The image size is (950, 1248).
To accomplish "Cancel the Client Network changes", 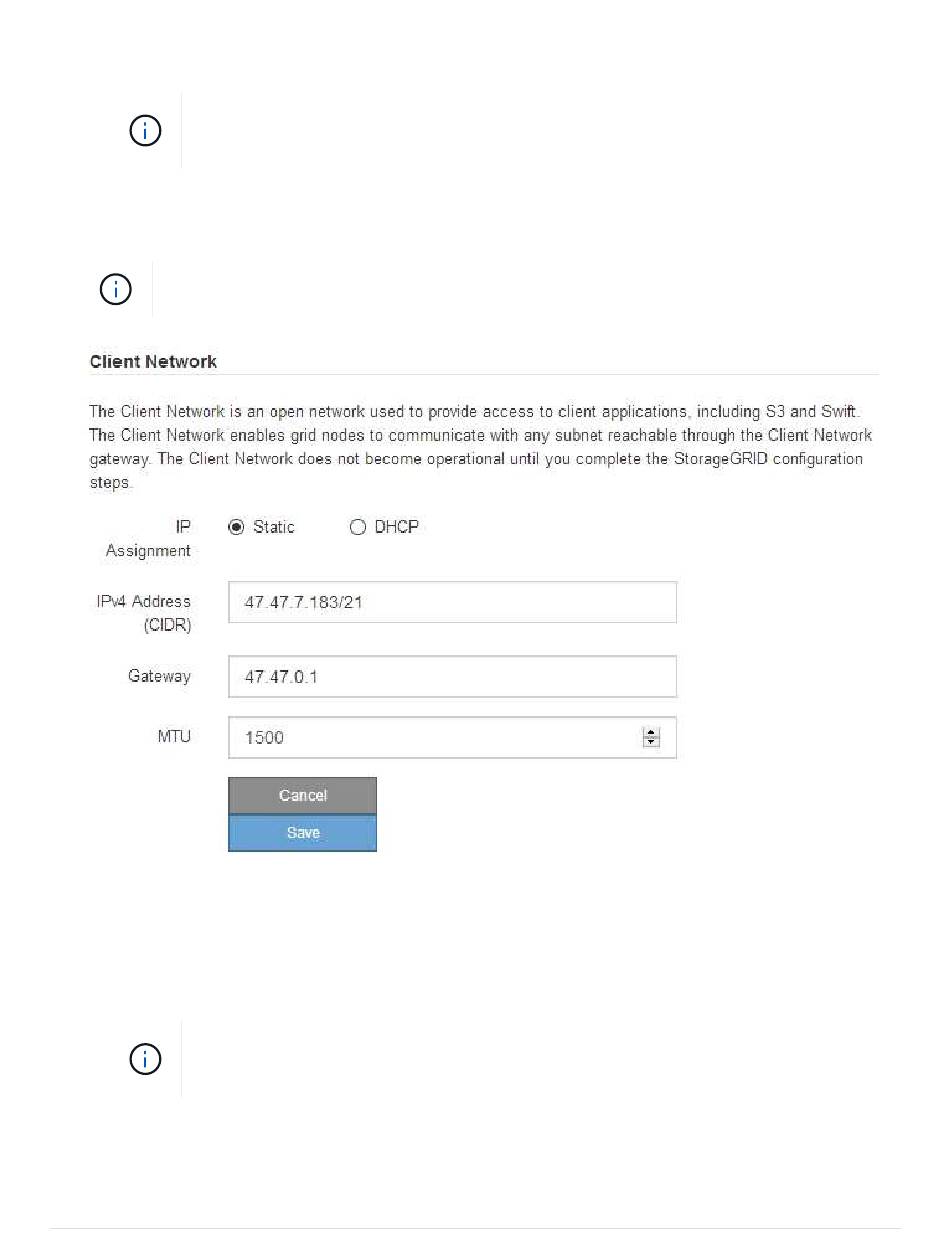I will pyautogui.click(x=303, y=796).
